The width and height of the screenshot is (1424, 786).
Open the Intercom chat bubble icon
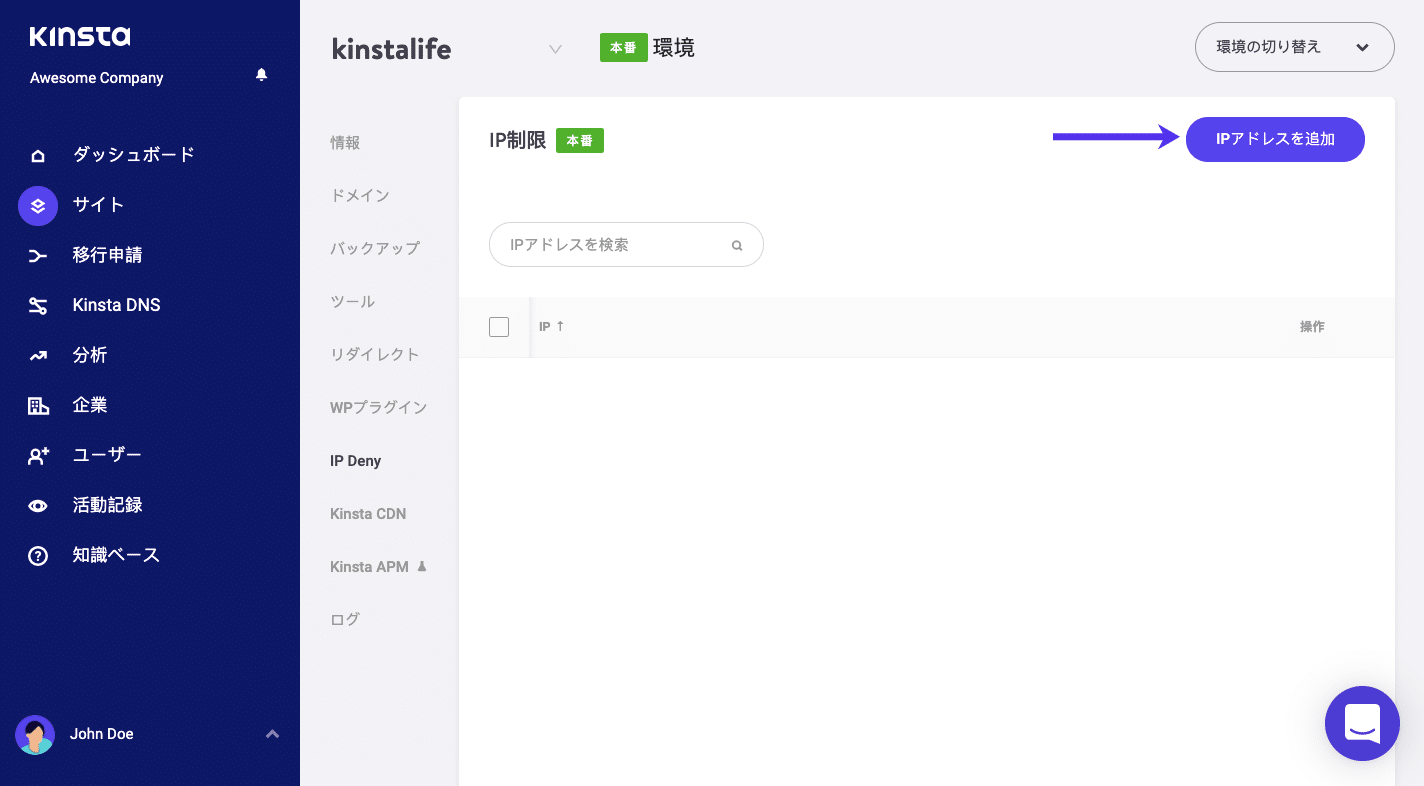click(1362, 723)
